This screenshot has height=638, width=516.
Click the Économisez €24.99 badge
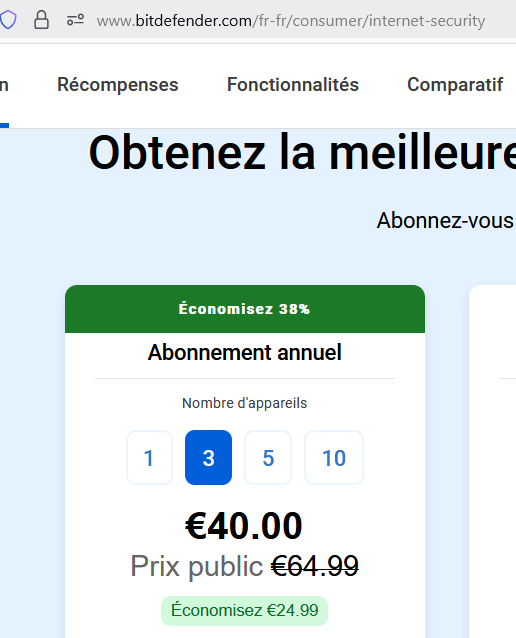(245, 610)
